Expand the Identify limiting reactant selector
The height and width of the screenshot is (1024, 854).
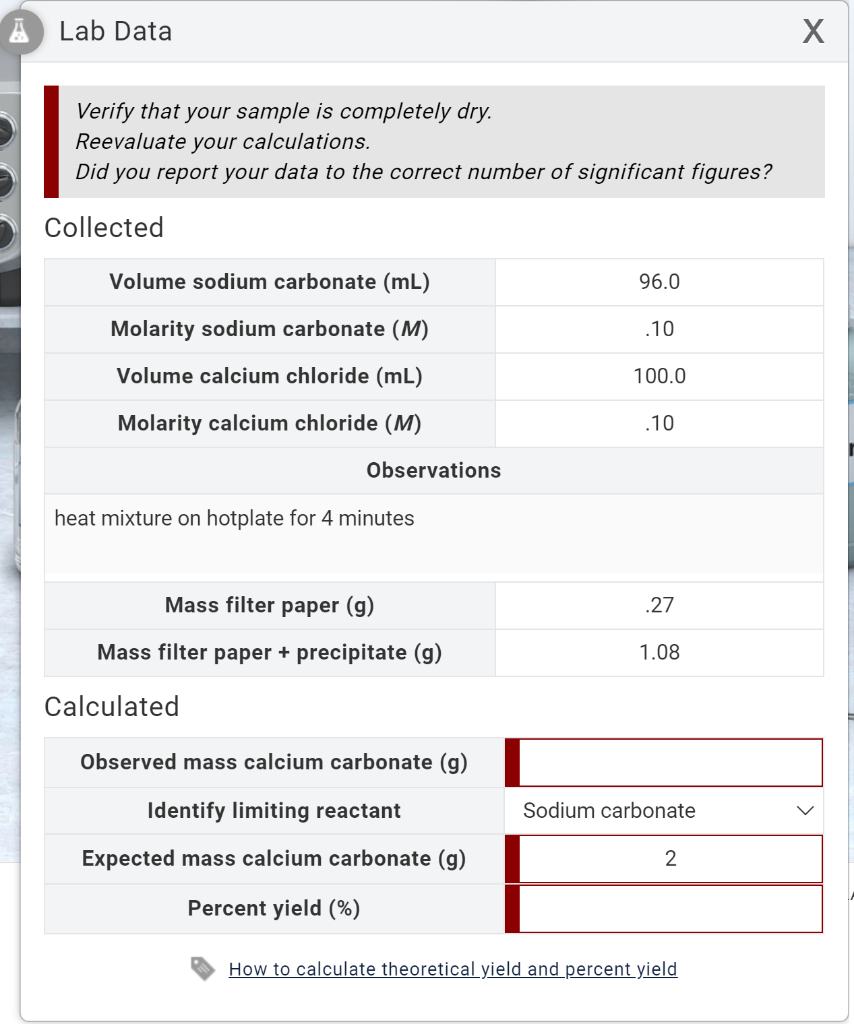[664, 811]
